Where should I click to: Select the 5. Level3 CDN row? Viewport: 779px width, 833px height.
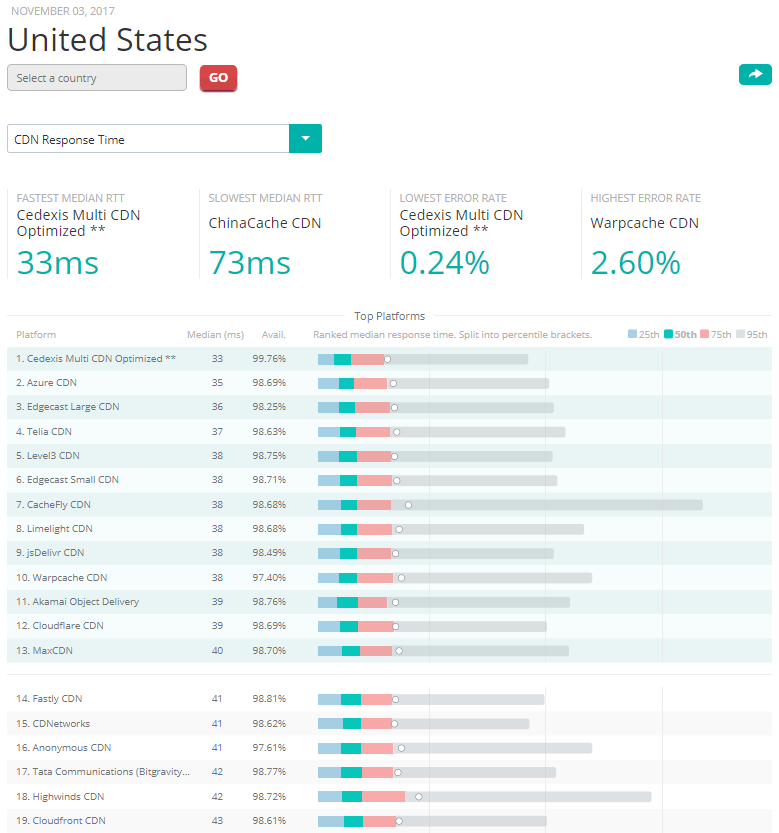pos(390,456)
